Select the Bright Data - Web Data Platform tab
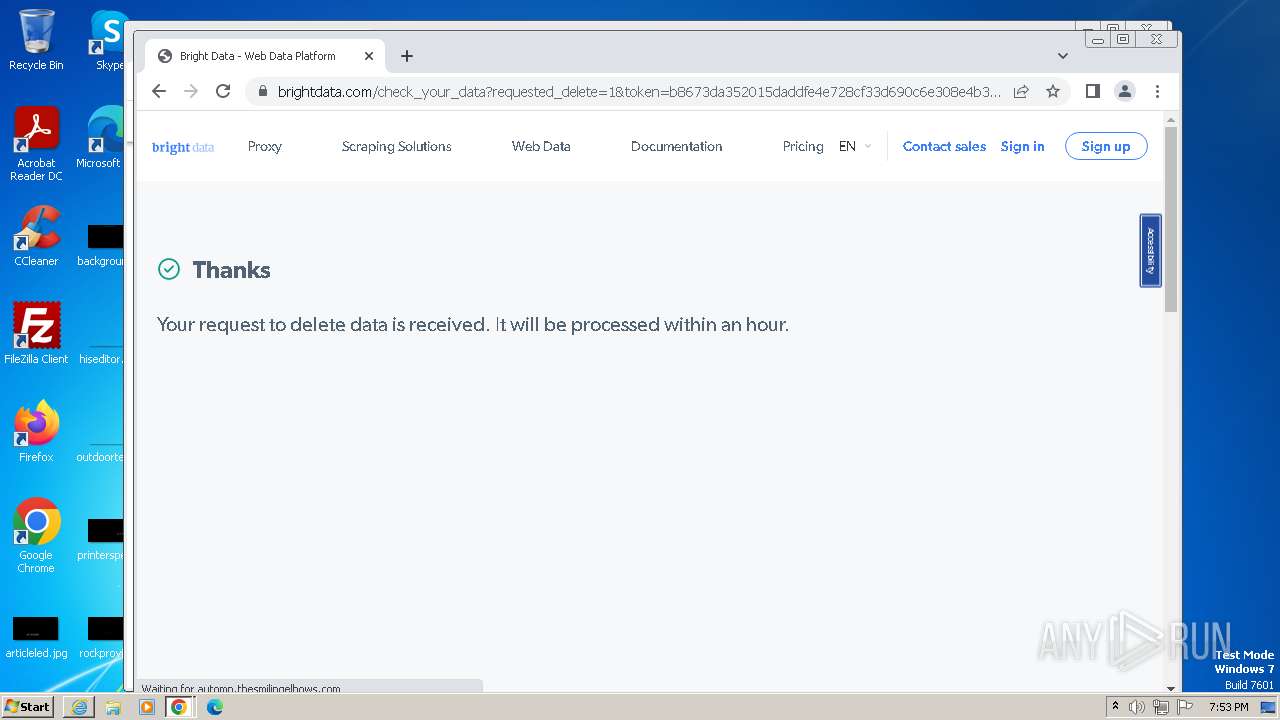Image resolution: width=1280 pixels, height=720 pixels. (x=264, y=56)
